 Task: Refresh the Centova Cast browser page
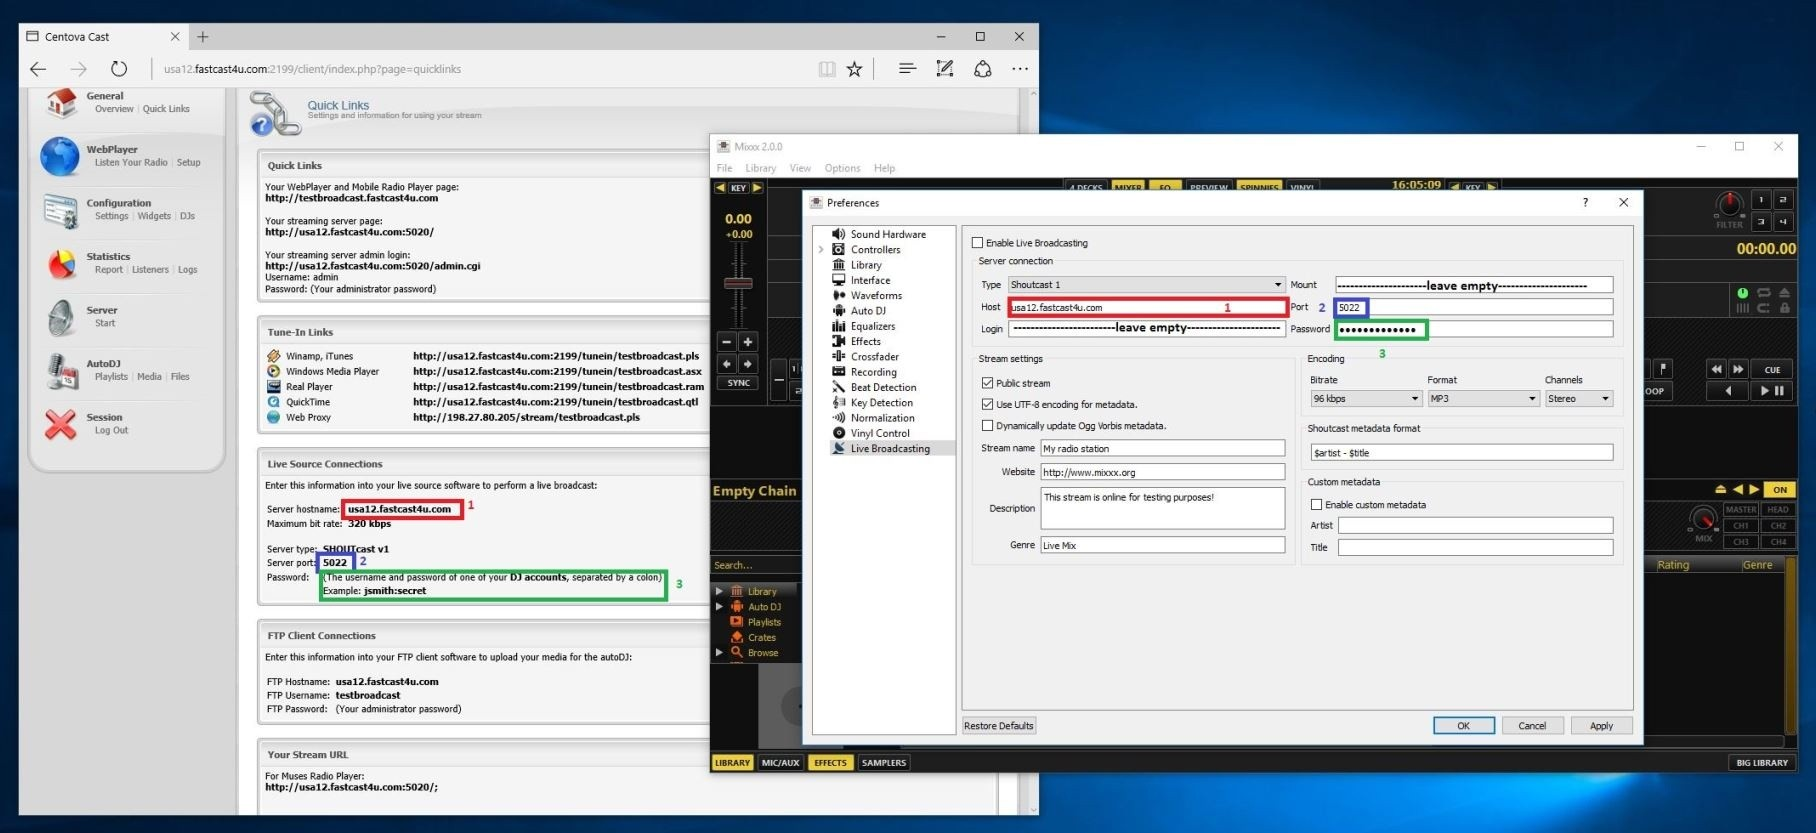click(x=119, y=69)
